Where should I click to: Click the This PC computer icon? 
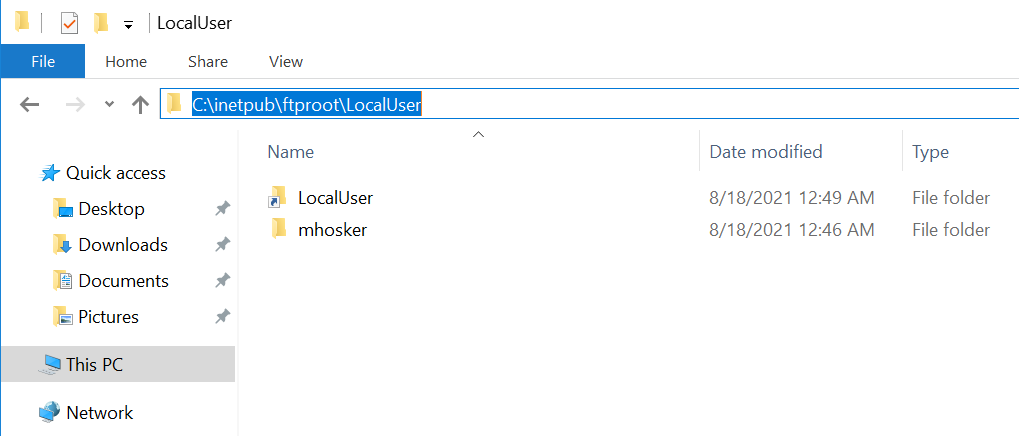coord(50,365)
